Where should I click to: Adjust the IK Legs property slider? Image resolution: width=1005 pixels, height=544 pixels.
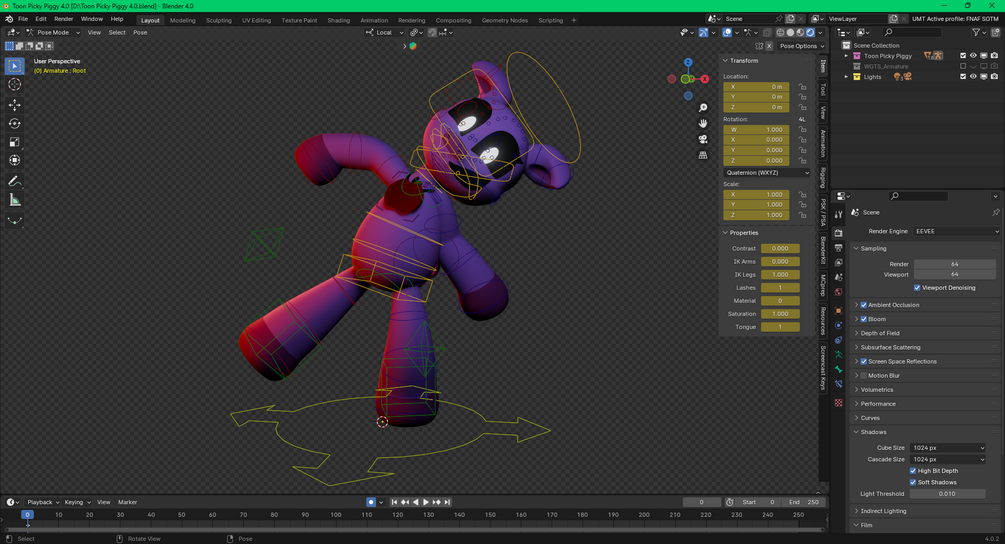[x=780, y=274]
